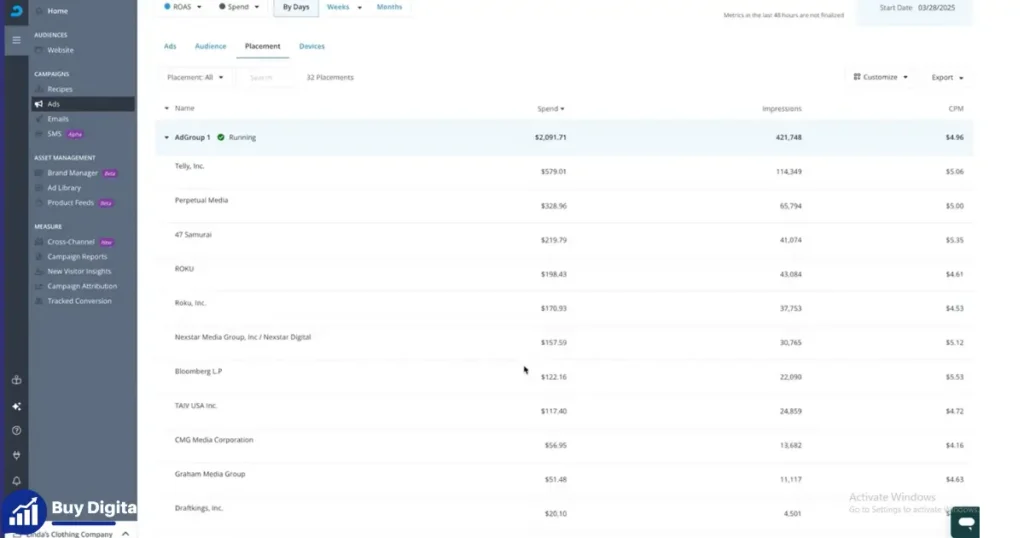This screenshot has height=538, width=1024.
Task: Click the placement Search field
Action: tap(264, 77)
